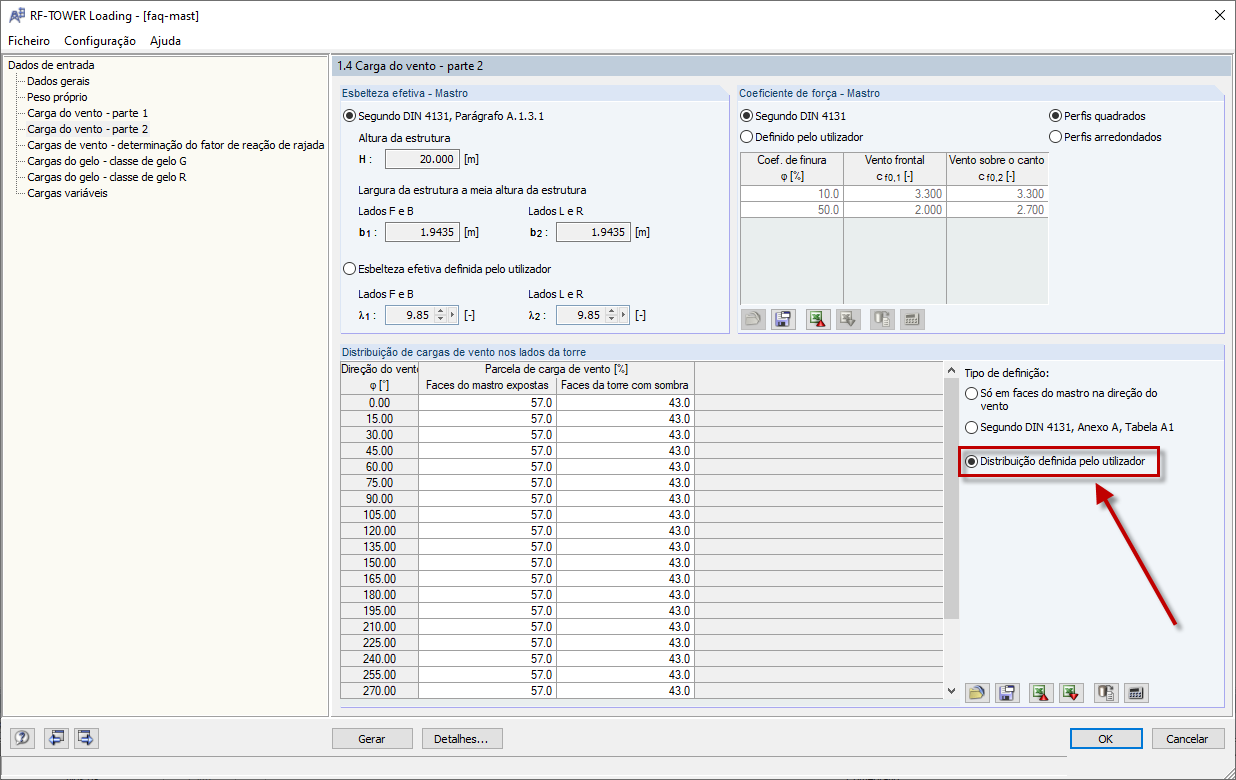Go to previous input window icon
Screen dimensions: 1236x780
(x=55, y=738)
